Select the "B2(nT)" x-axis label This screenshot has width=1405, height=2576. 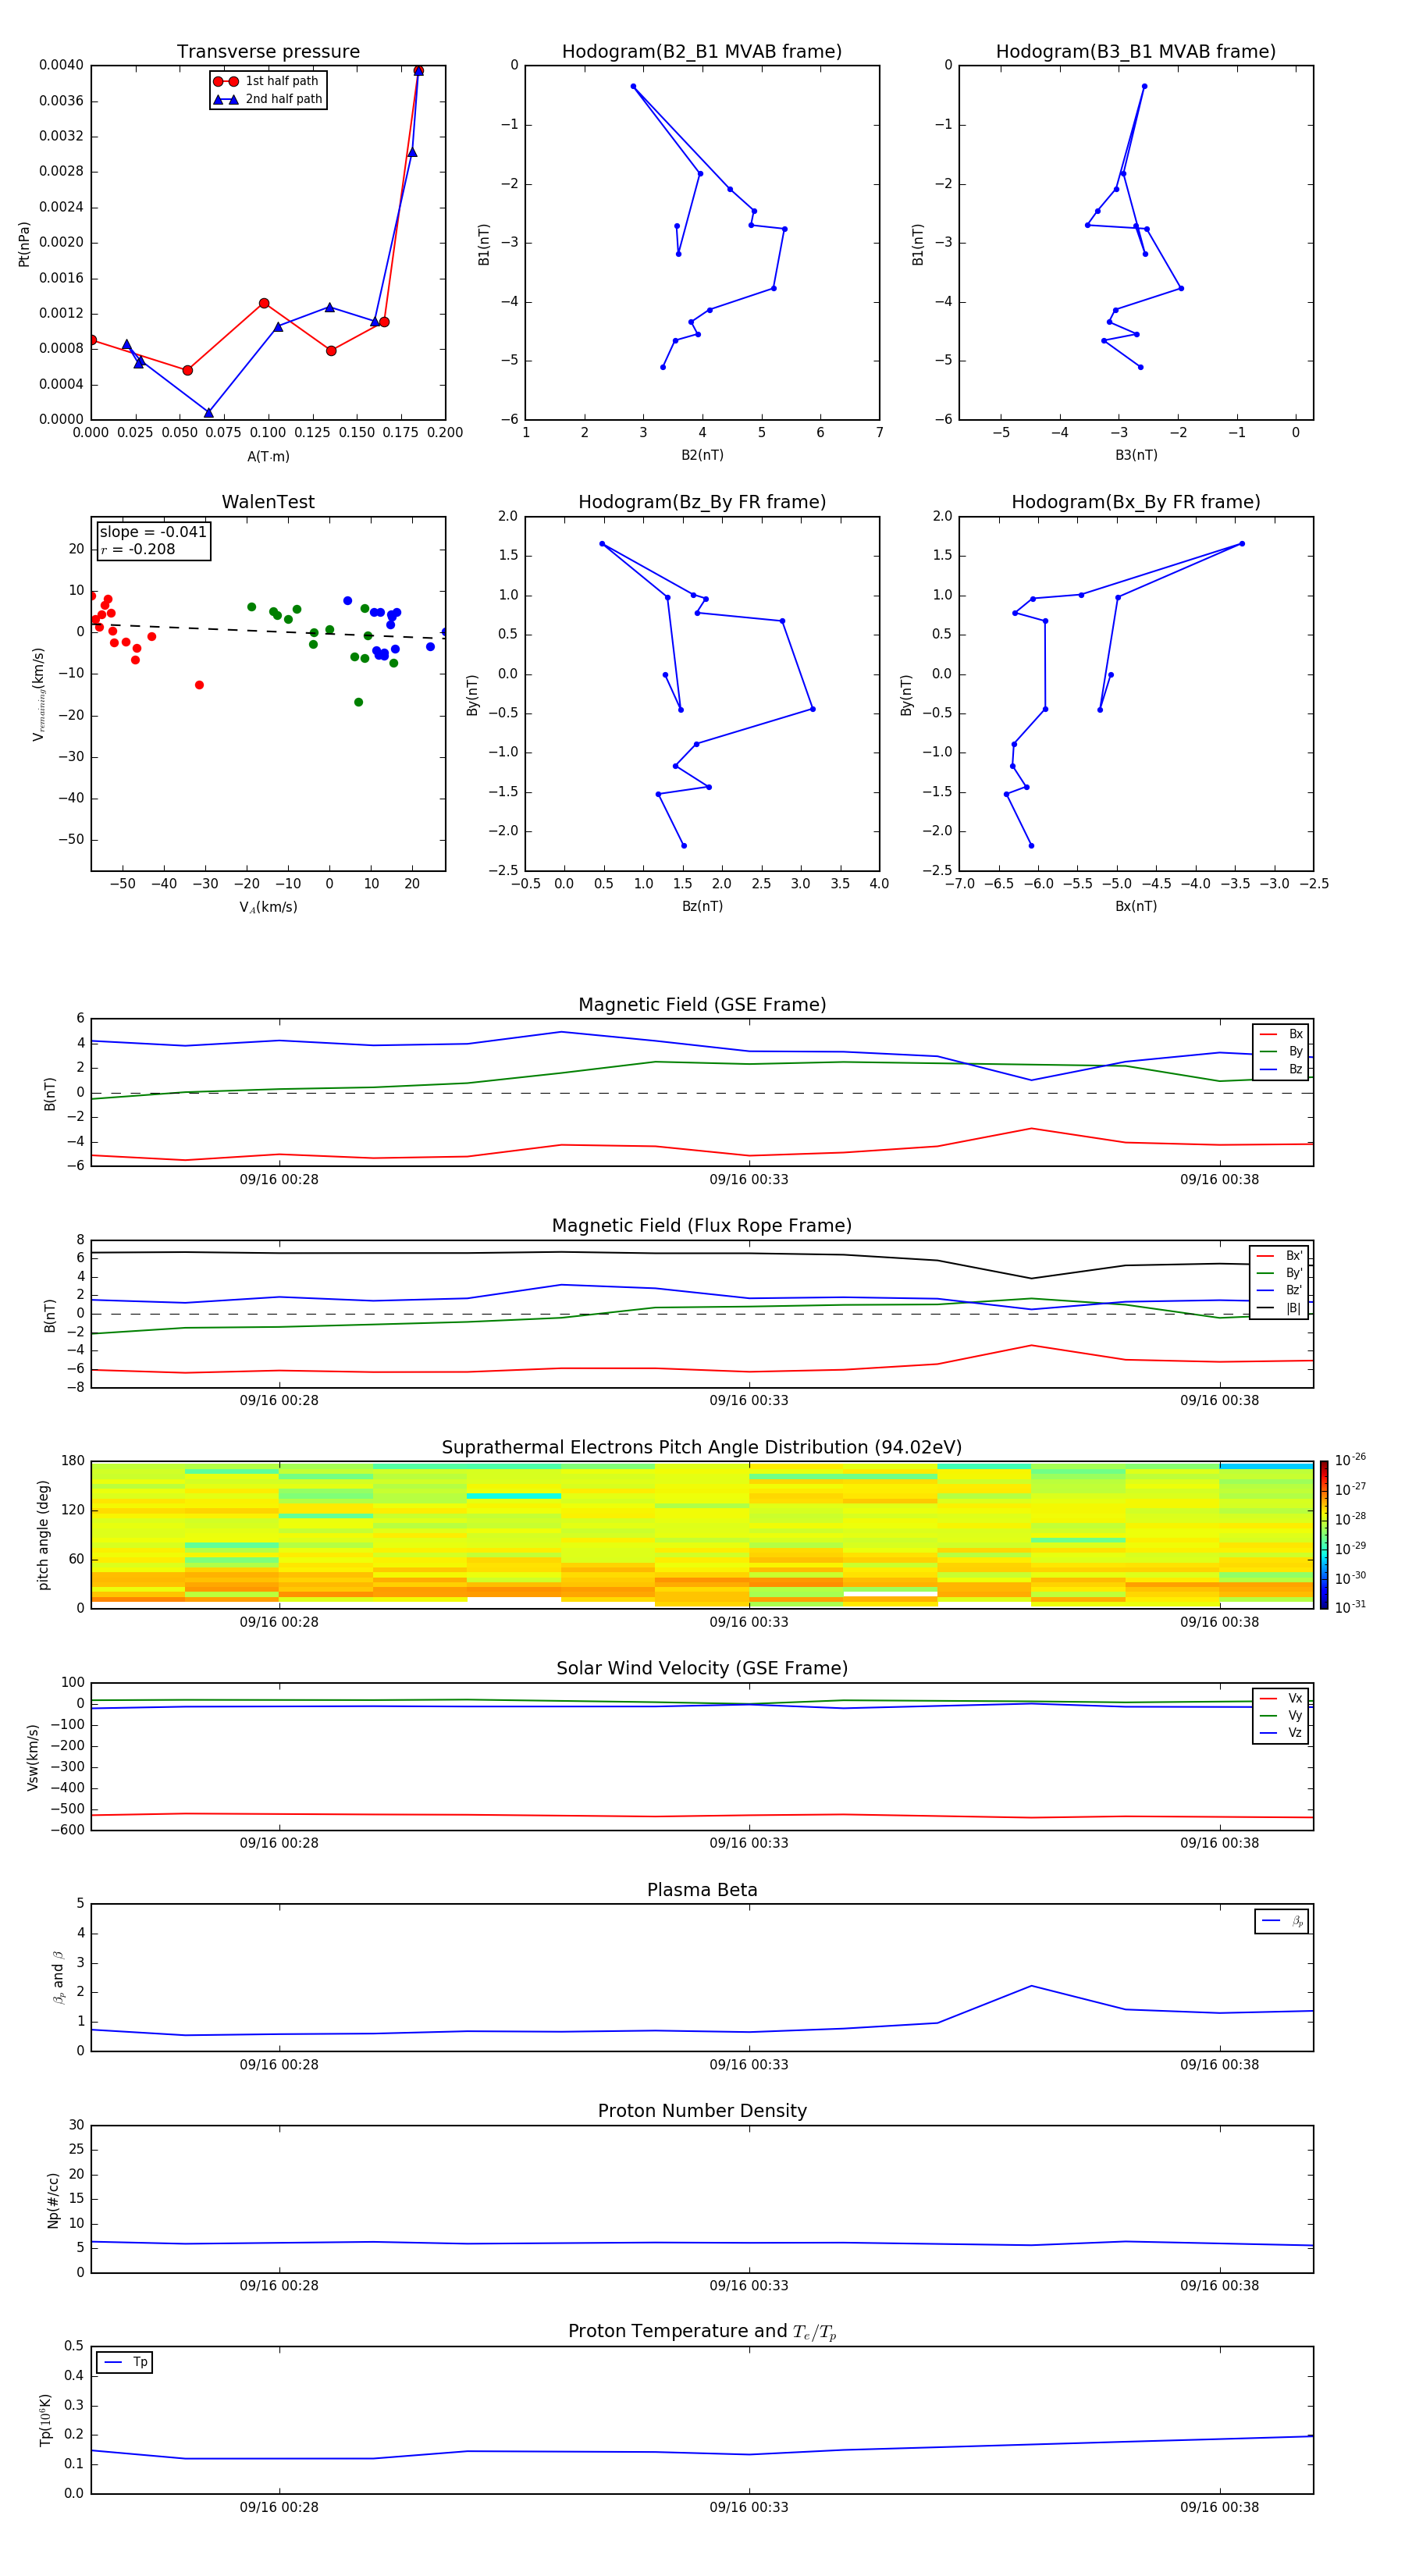(702, 455)
